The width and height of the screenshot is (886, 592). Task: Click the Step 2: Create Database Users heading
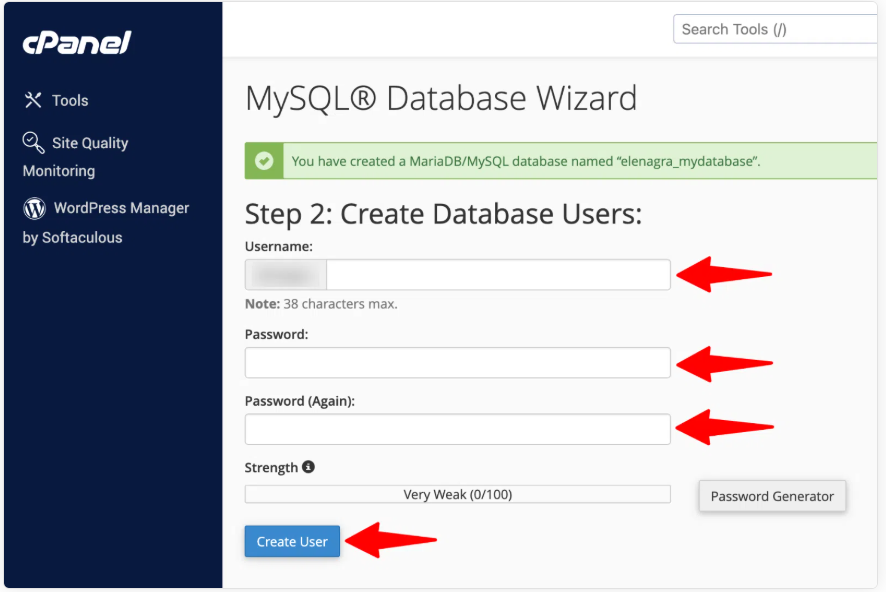coord(444,214)
